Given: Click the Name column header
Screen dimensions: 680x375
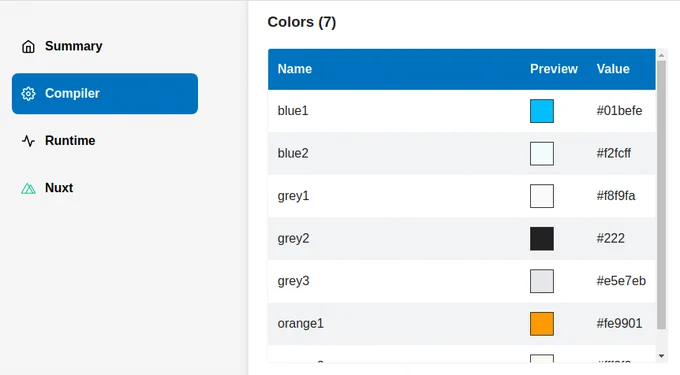Looking at the screenshot, I should click(x=294, y=69).
